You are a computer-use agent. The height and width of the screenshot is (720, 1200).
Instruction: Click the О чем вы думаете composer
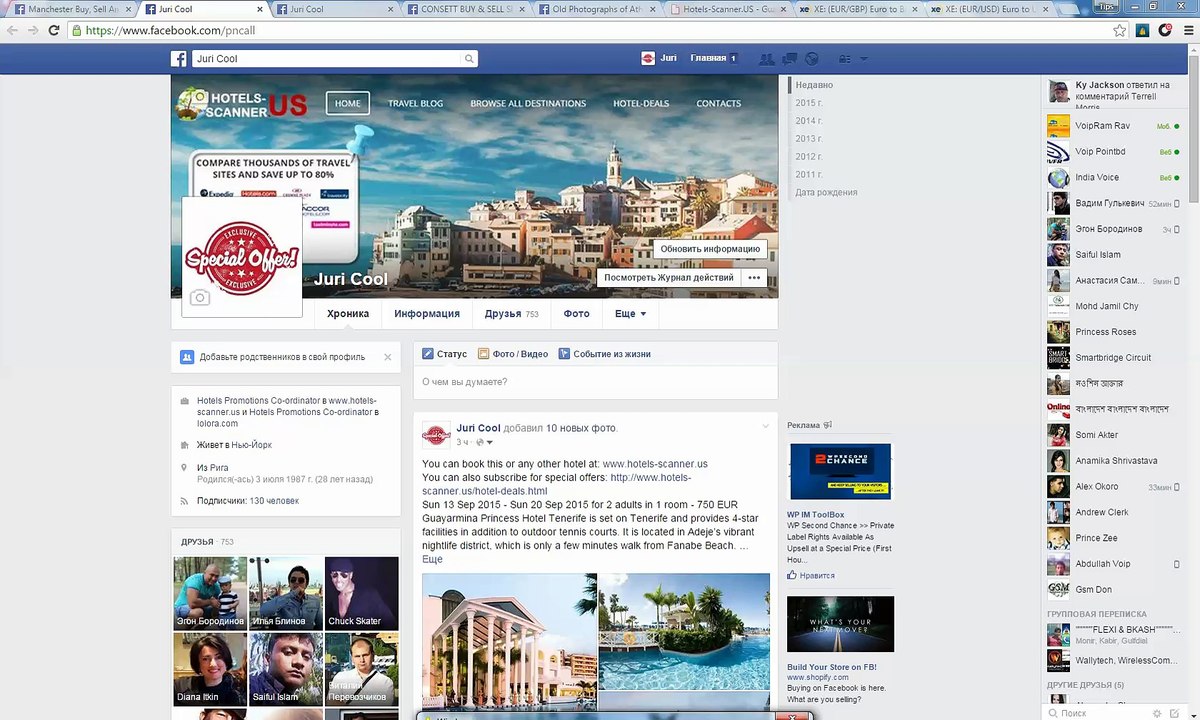(x=595, y=382)
